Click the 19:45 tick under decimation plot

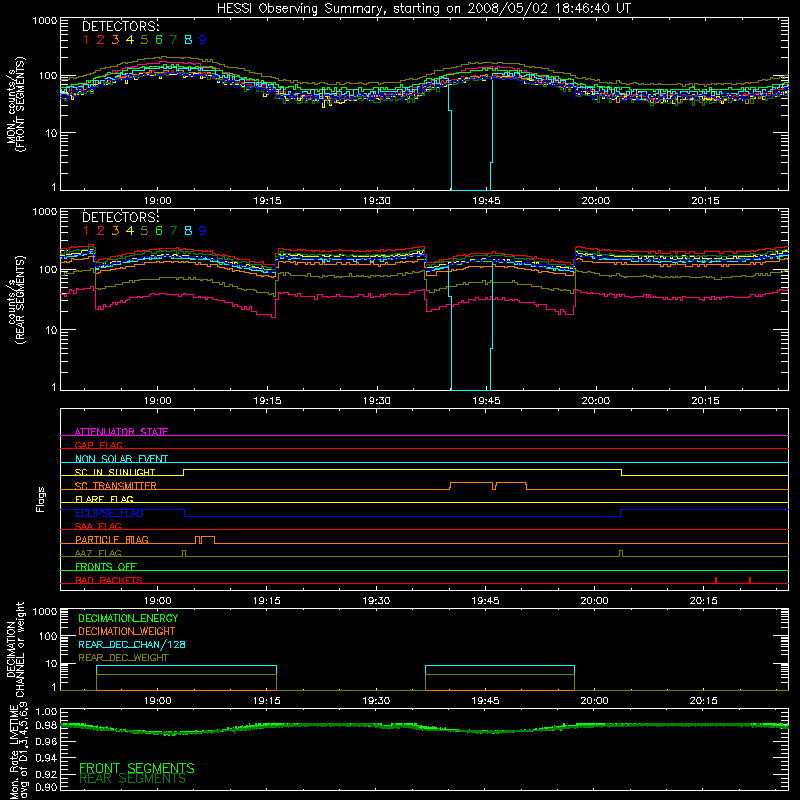point(485,701)
